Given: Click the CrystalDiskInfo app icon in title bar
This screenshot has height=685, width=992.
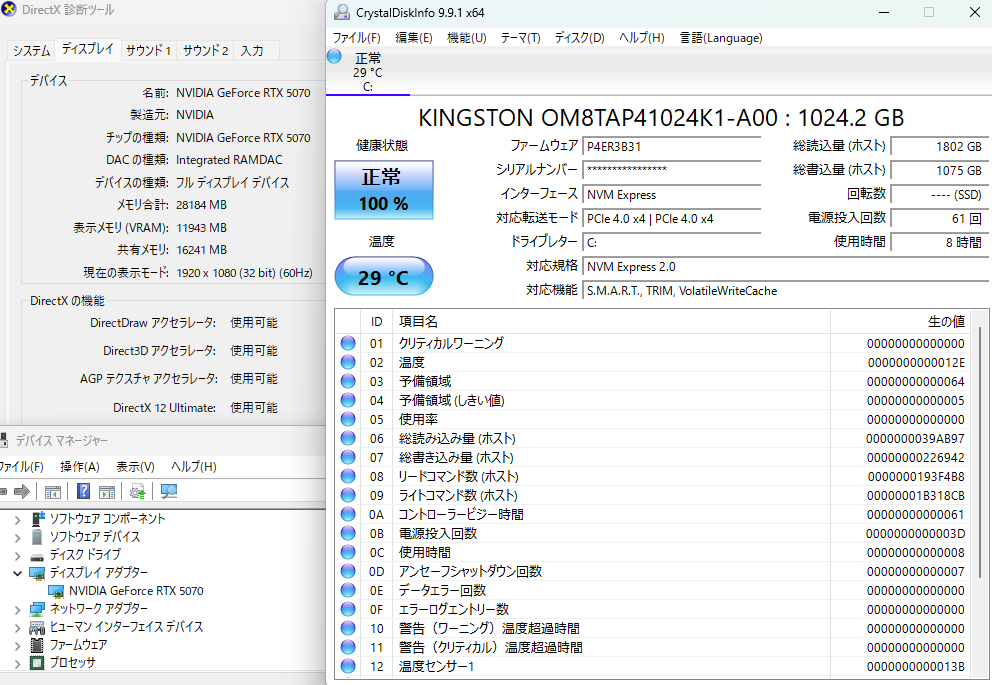Looking at the screenshot, I should tap(342, 12).
